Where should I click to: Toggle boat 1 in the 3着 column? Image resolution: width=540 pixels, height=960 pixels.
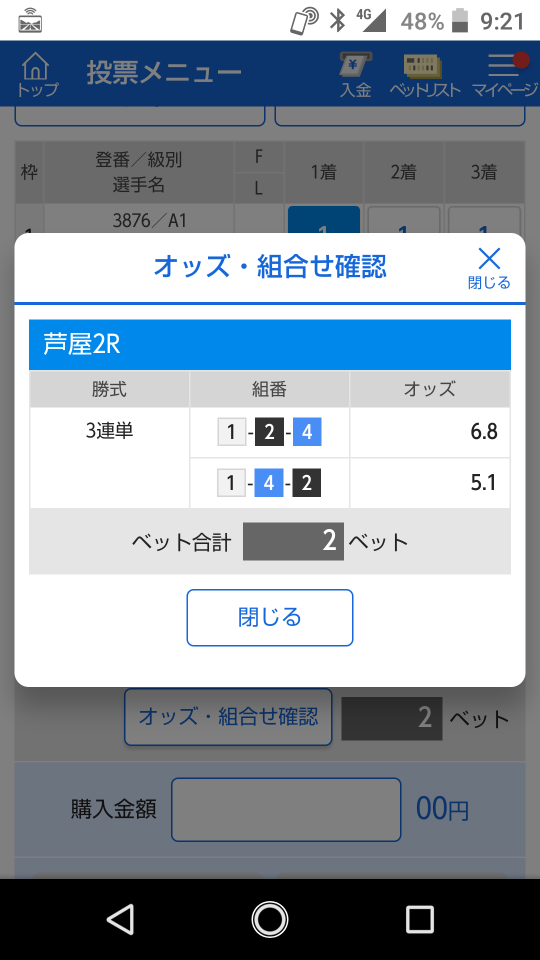[x=484, y=220]
